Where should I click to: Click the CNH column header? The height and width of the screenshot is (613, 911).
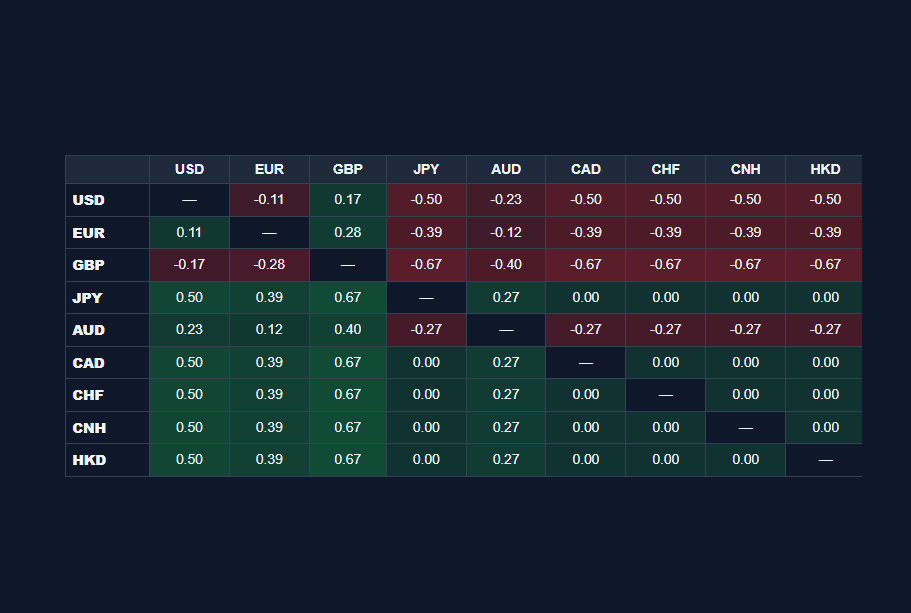pos(745,170)
